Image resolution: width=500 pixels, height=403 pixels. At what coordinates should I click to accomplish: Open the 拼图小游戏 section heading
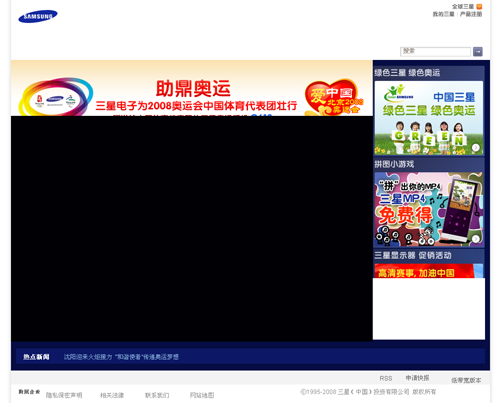[x=394, y=164]
